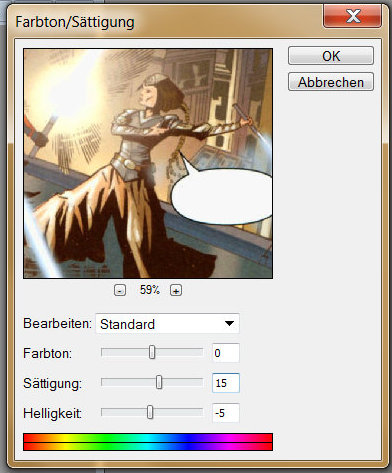392x473 pixels.
Task: Click the upper rainbow hue bar
Action: pos(148,438)
